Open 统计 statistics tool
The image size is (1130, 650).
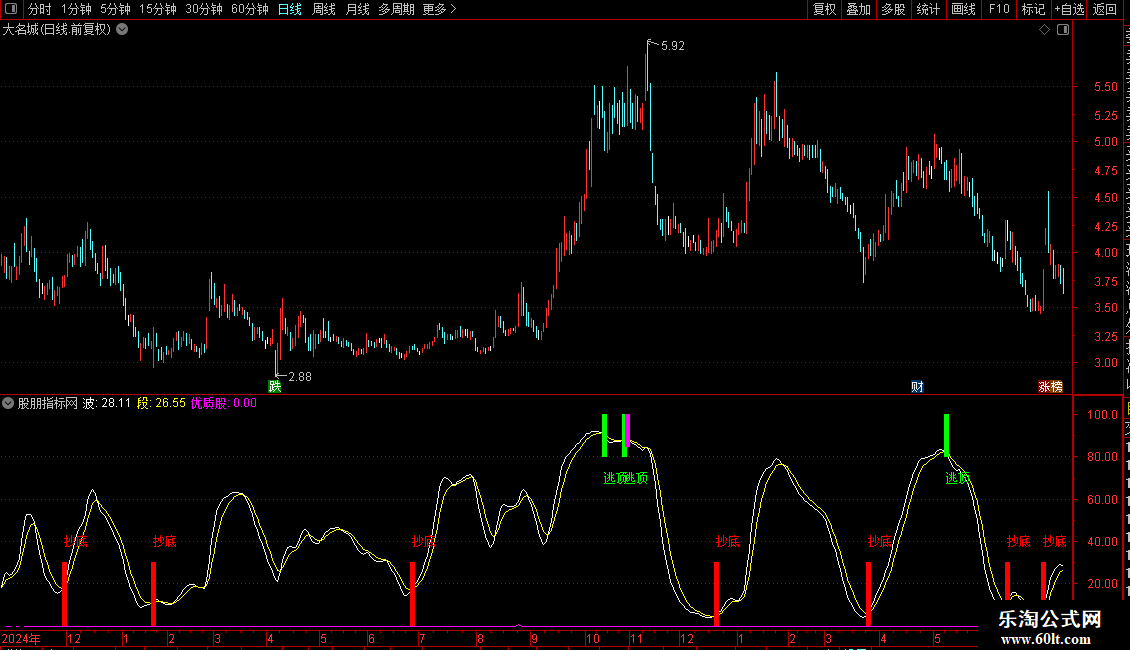[x=927, y=9]
